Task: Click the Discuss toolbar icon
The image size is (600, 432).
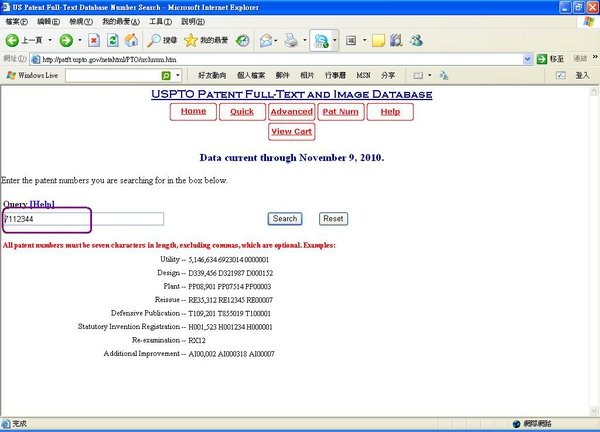Action: [x=351, y=40]
